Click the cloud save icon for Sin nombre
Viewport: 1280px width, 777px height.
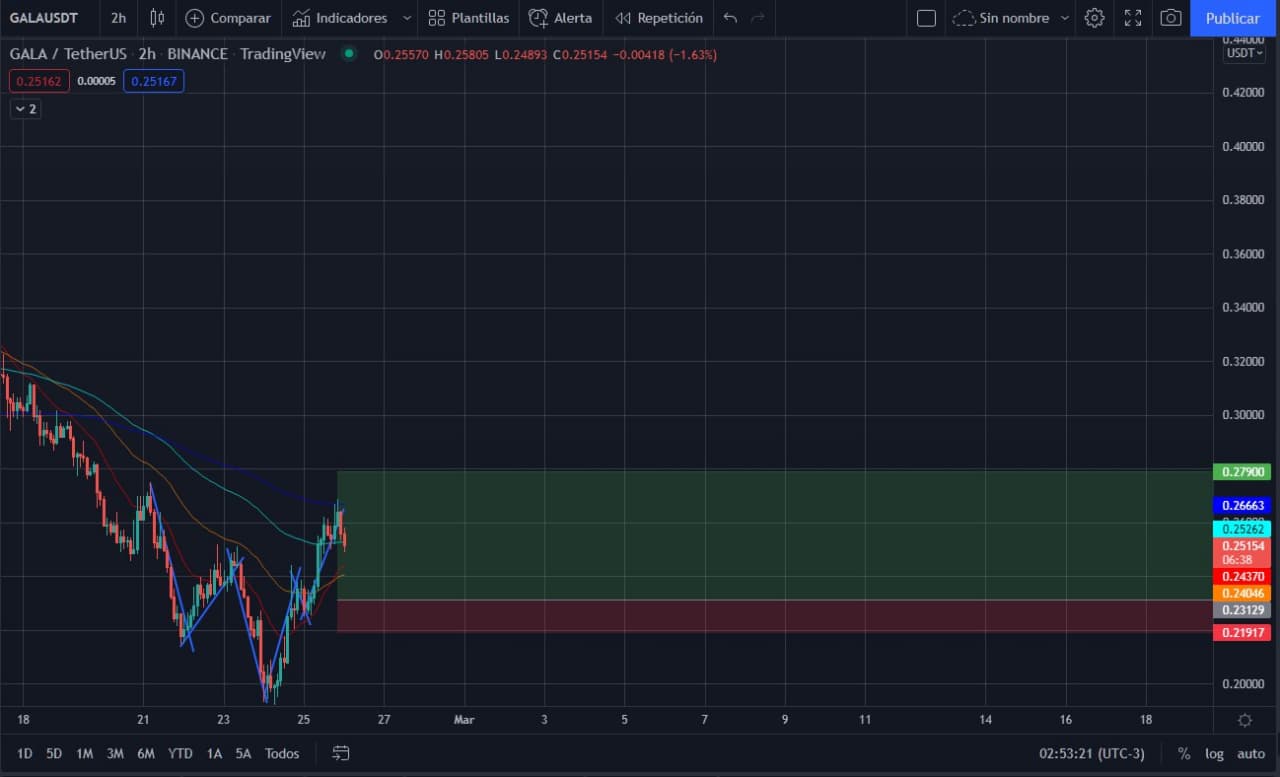click(x=963, y=18)
